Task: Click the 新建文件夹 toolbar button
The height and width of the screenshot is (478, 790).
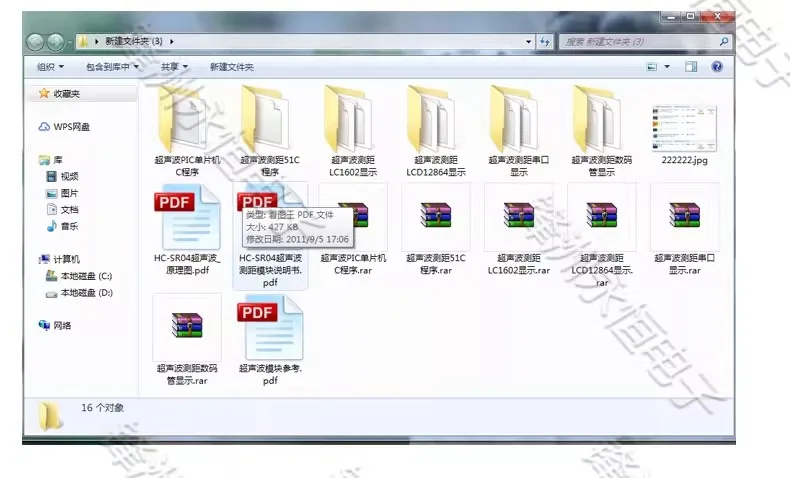Action: 231,67
